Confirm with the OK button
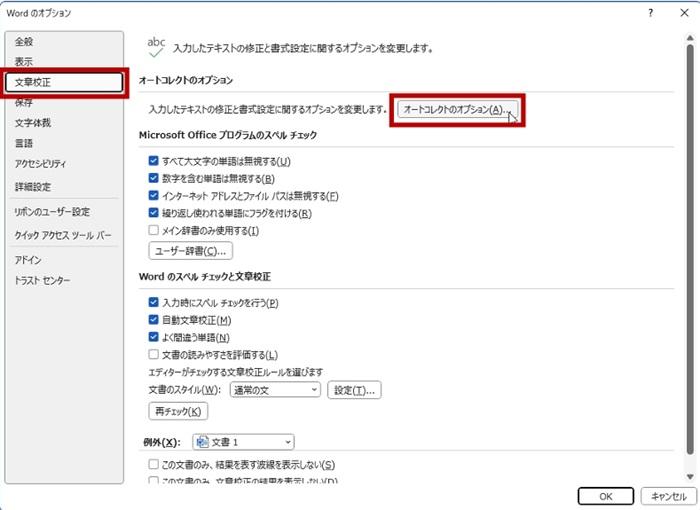 pos(604,495)
